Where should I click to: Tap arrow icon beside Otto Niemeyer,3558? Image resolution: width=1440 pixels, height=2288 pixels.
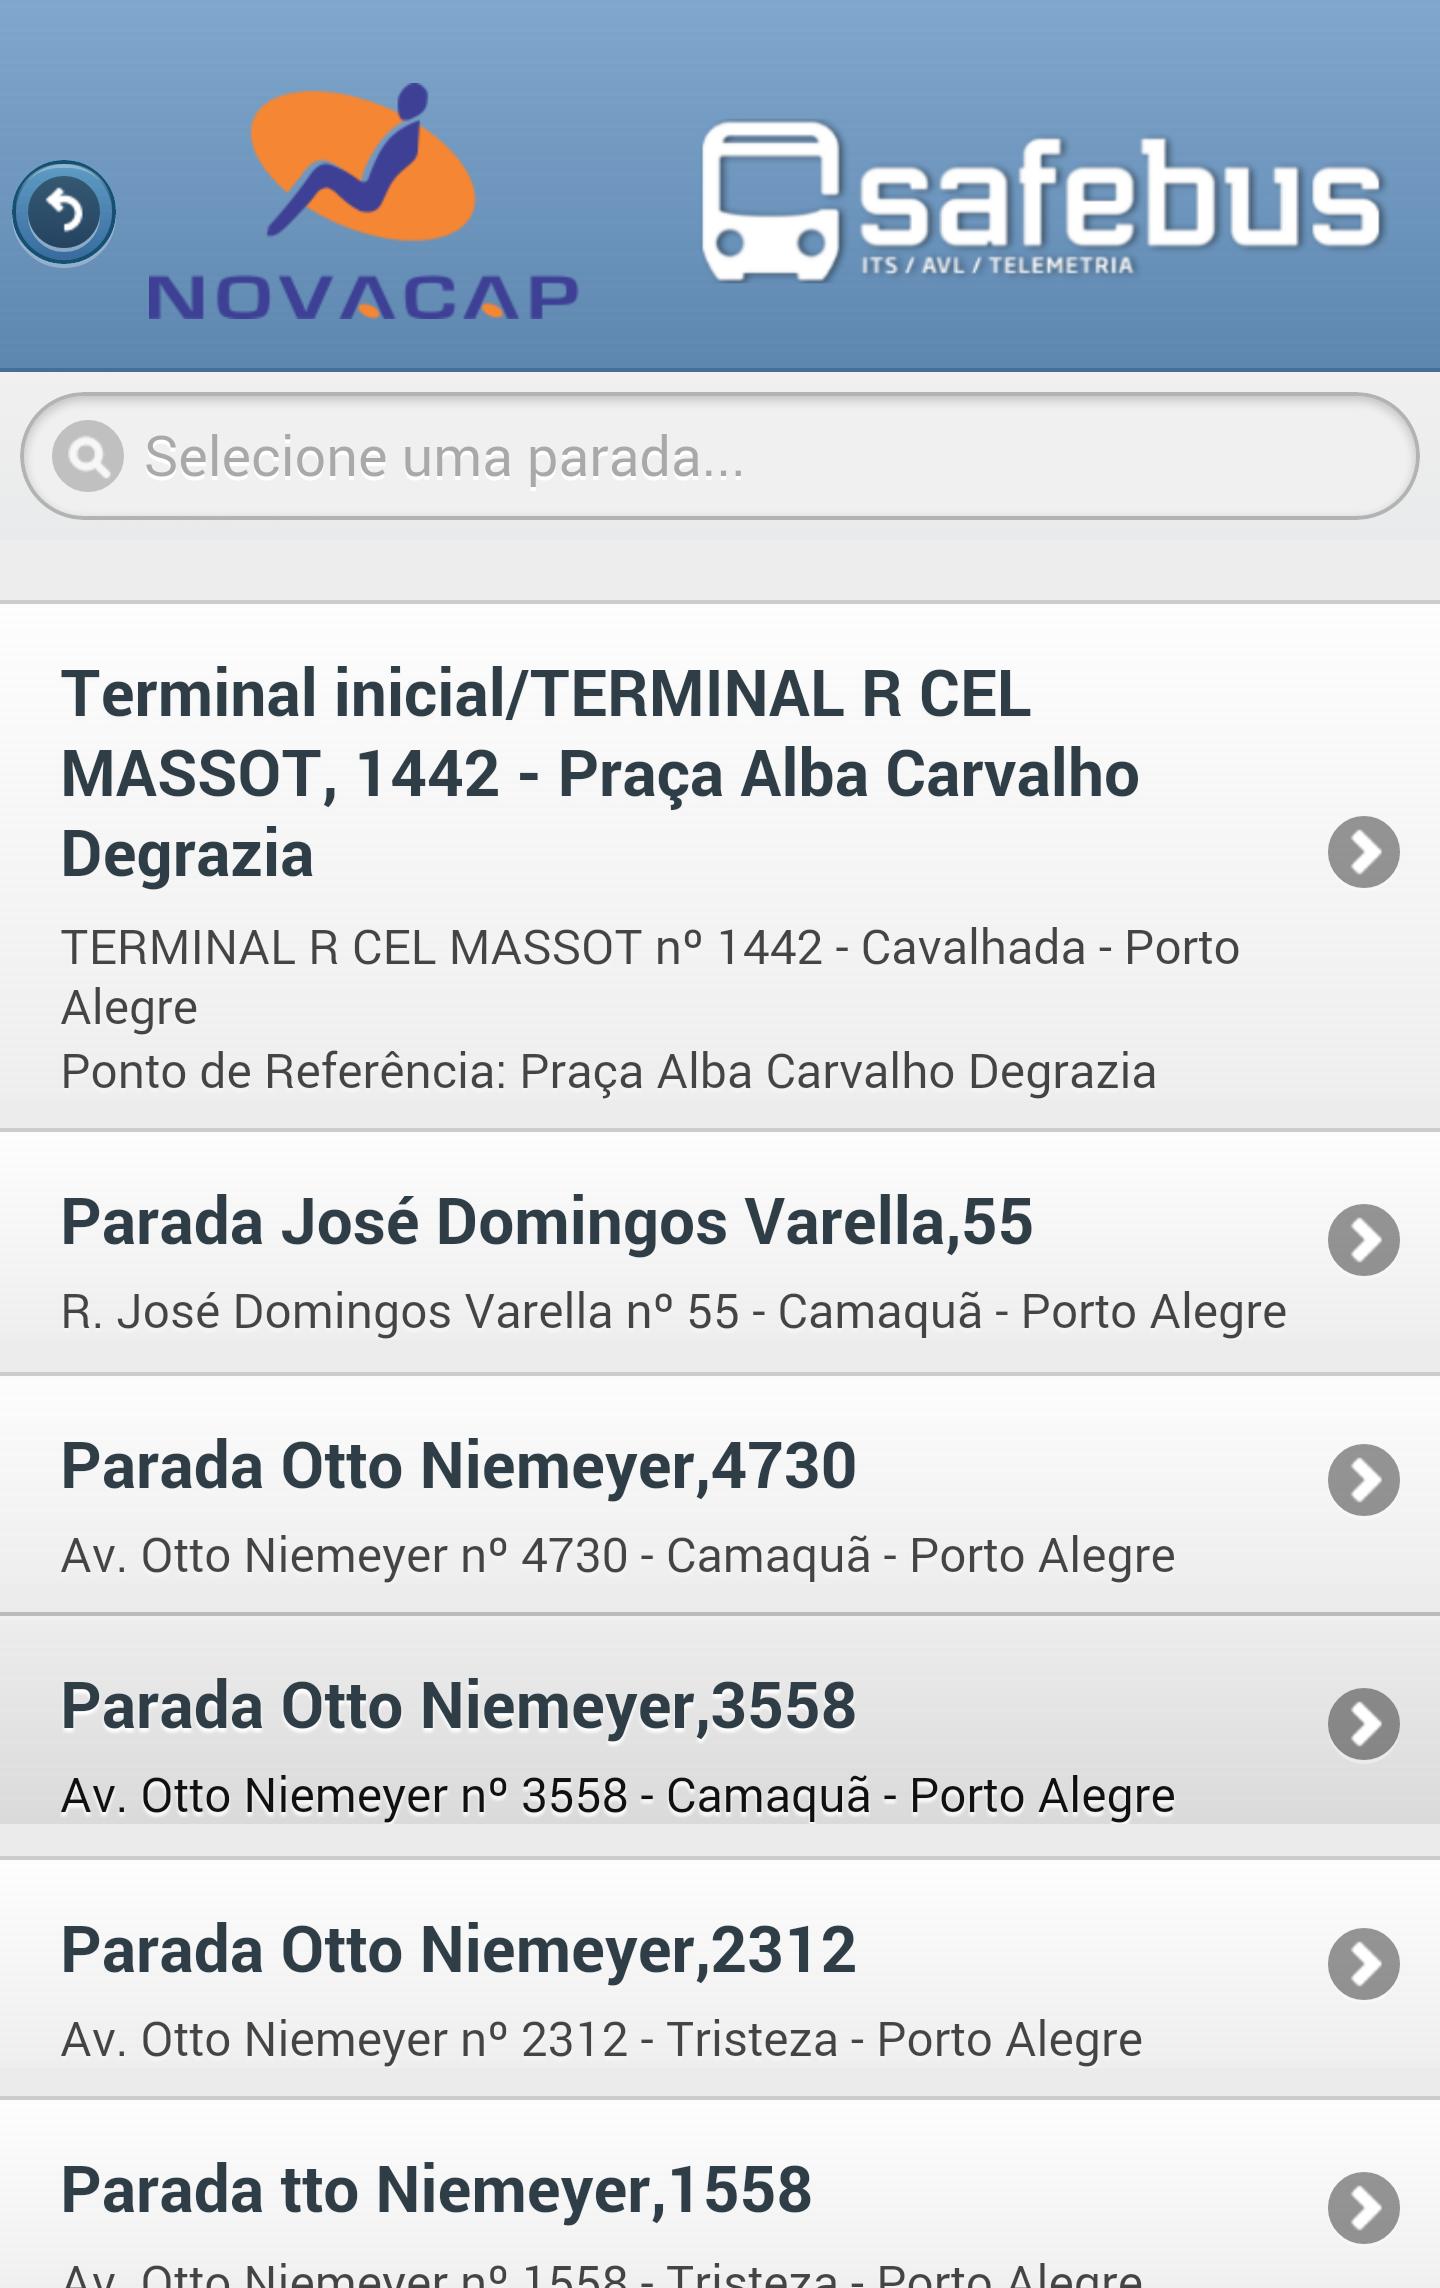[x=1363, y=1724]
